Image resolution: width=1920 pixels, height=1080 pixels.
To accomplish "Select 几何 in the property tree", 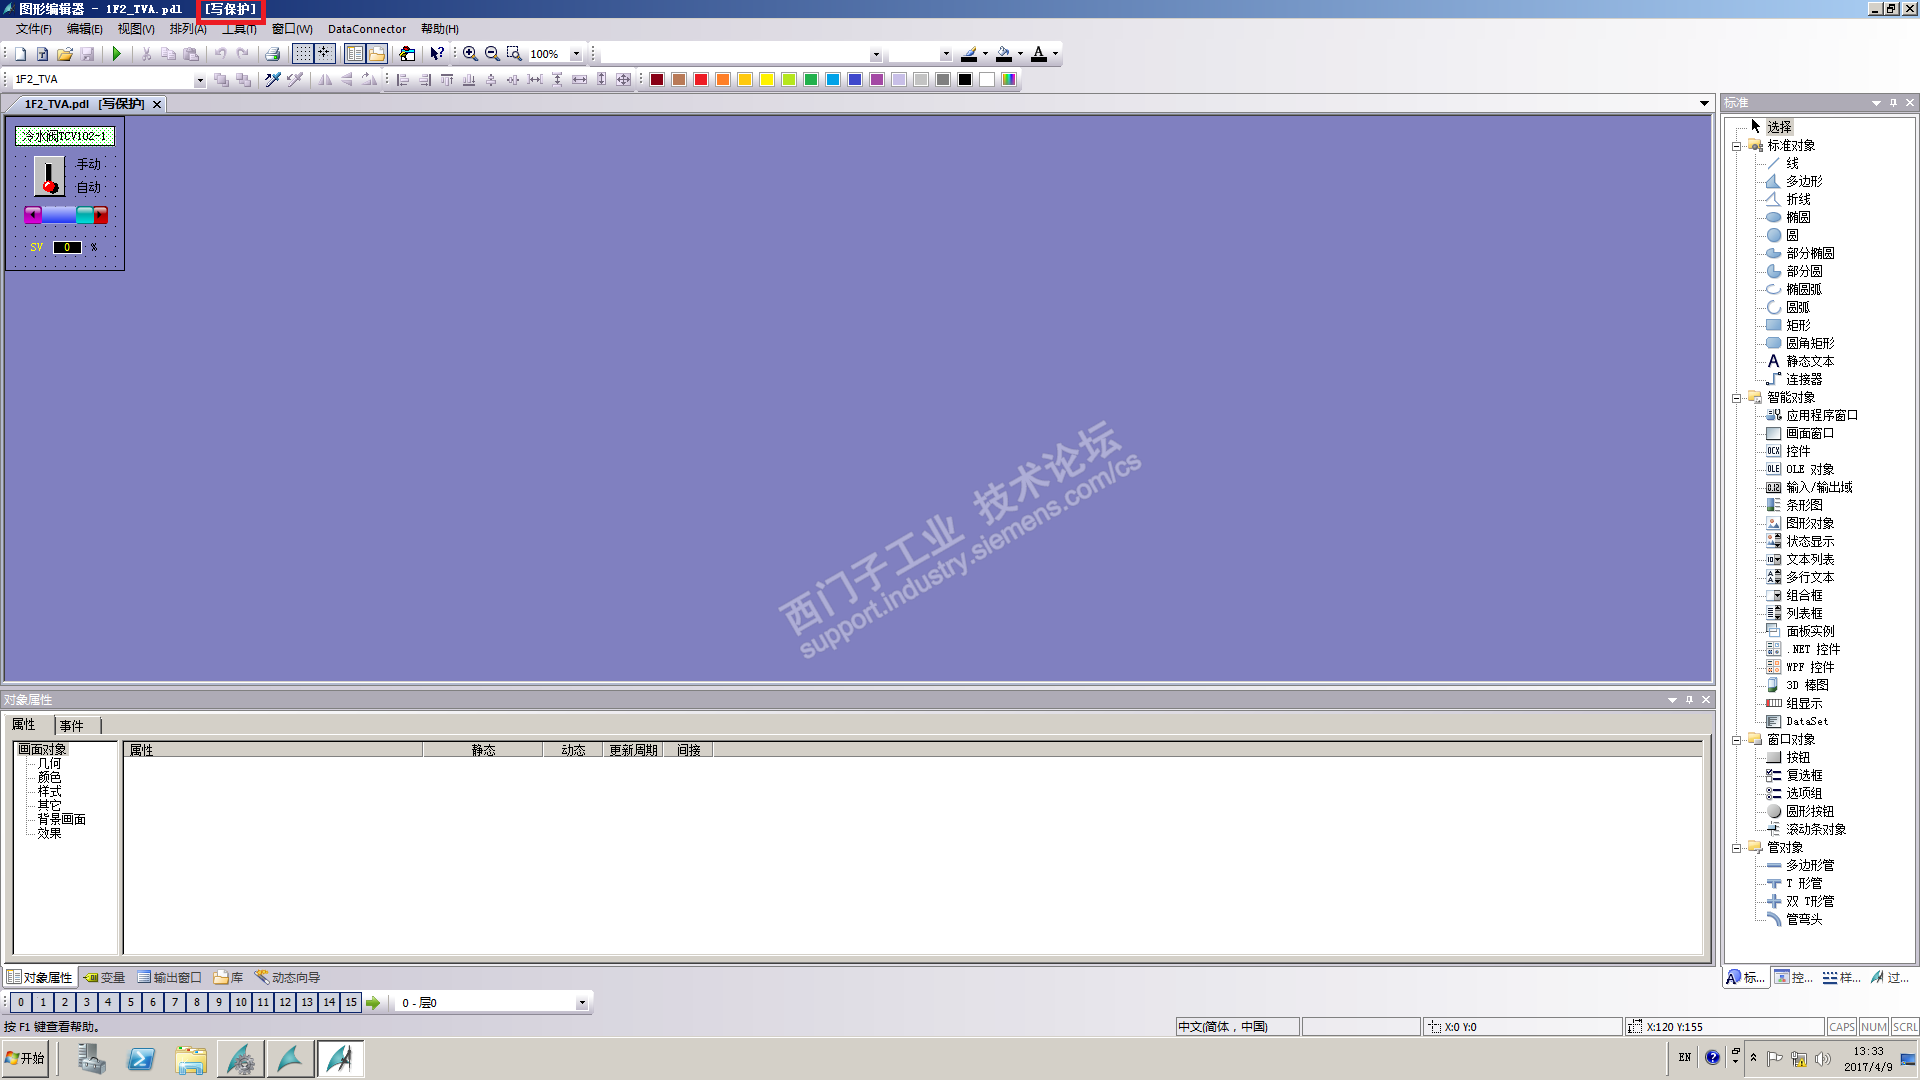I will coord(49,763).
